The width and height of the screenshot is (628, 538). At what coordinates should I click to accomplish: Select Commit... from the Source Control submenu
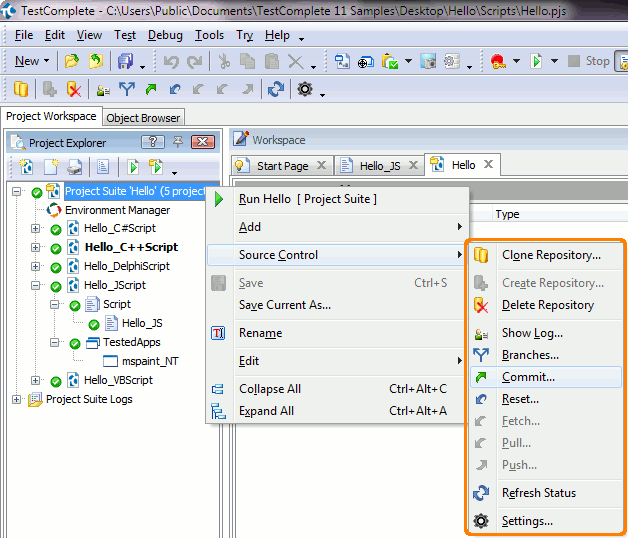[528, 377]
